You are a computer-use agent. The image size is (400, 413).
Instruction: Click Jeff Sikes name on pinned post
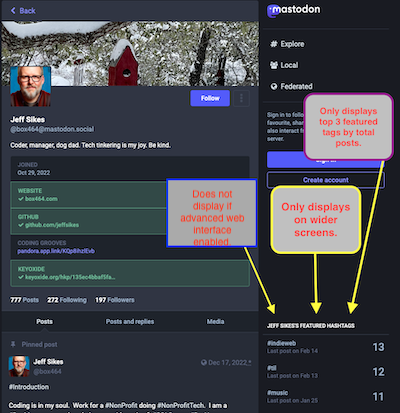pos(48,362)
